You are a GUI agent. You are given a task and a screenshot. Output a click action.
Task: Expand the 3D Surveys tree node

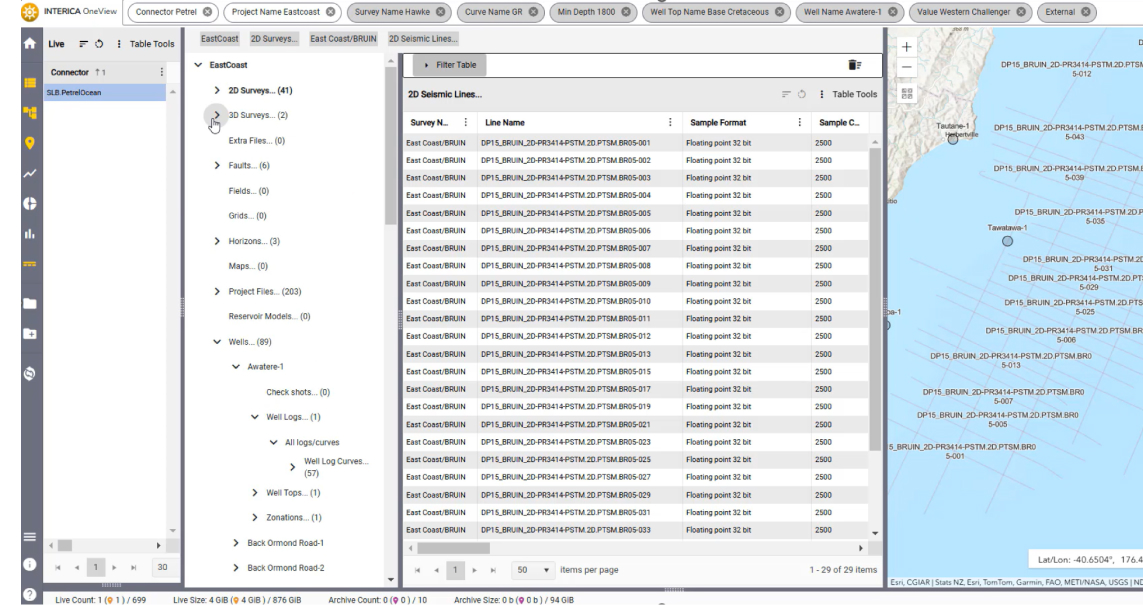point(217,116)
